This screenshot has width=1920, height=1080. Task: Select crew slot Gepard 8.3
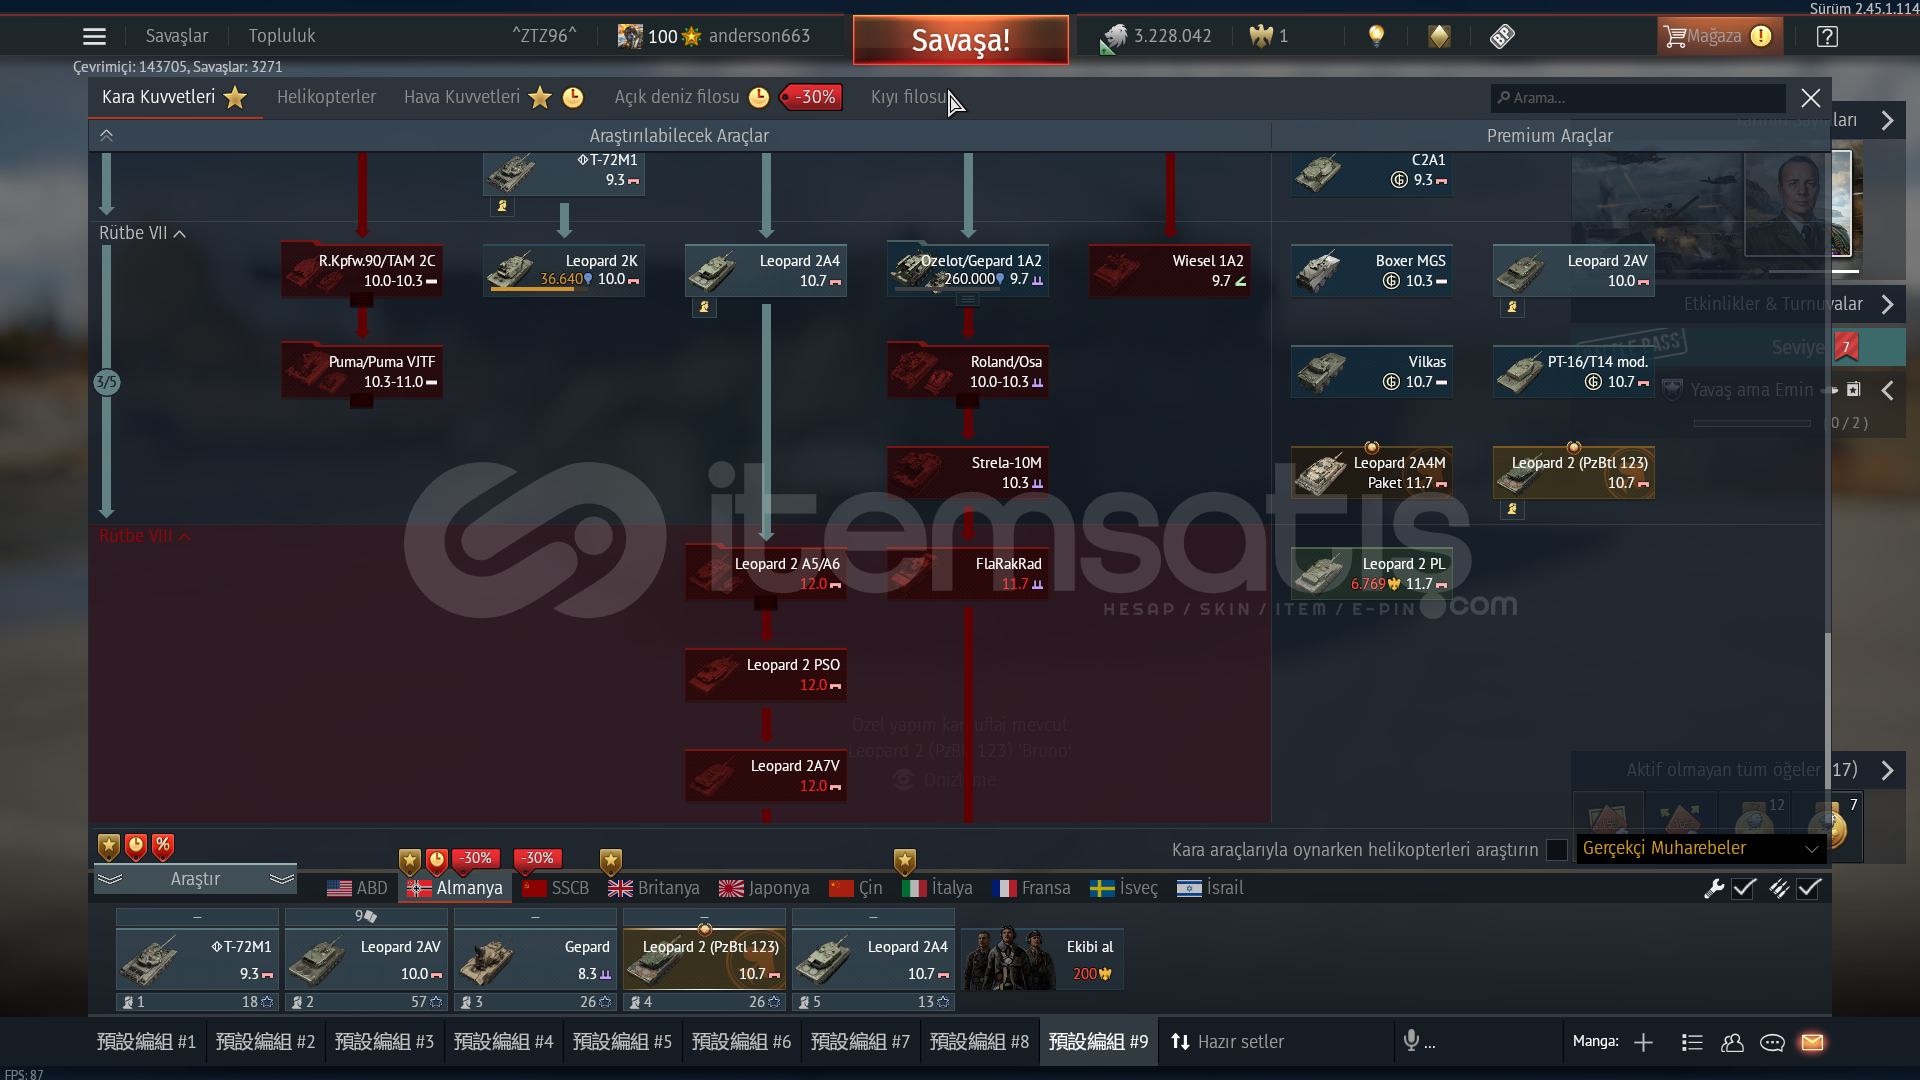coord(535,959)
